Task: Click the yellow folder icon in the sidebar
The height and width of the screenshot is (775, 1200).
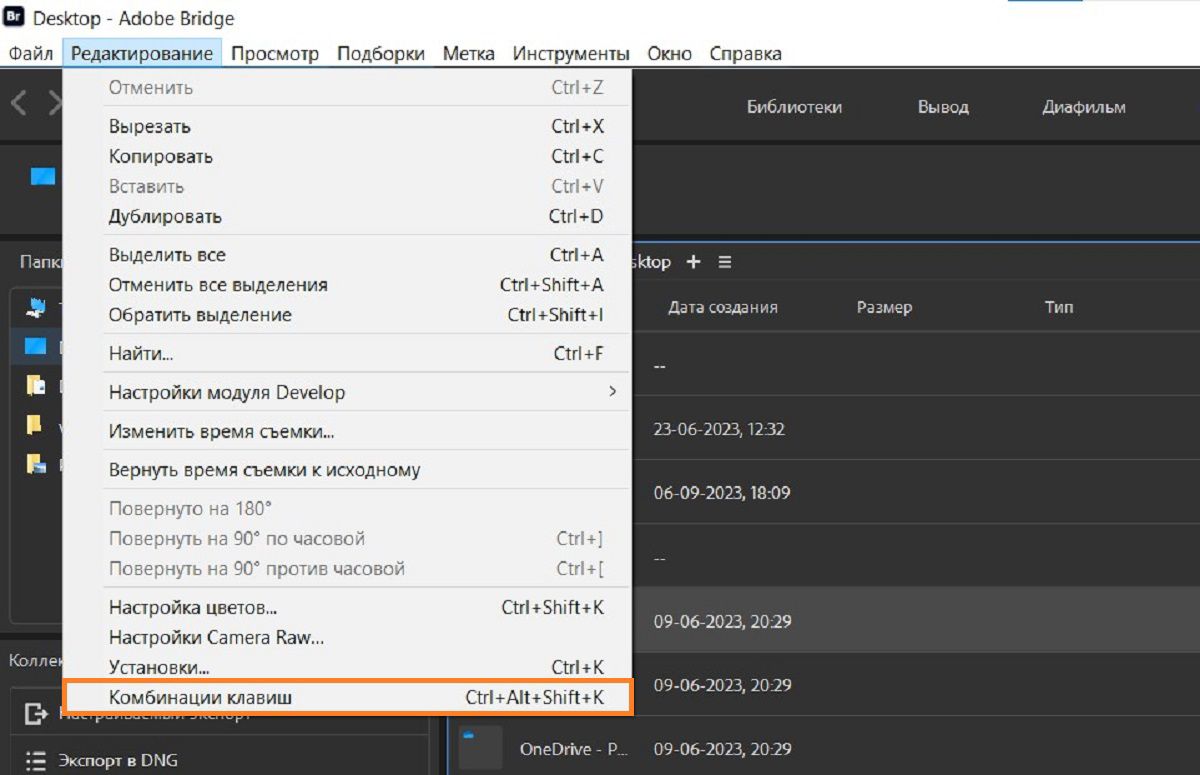Action: [x=33, y=425]
